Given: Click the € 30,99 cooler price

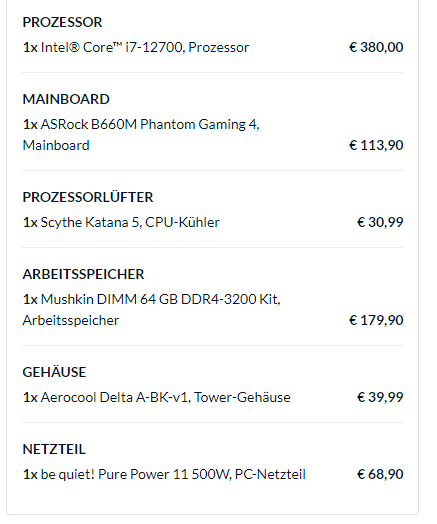Looking at the screenshot, I should 380,222.
